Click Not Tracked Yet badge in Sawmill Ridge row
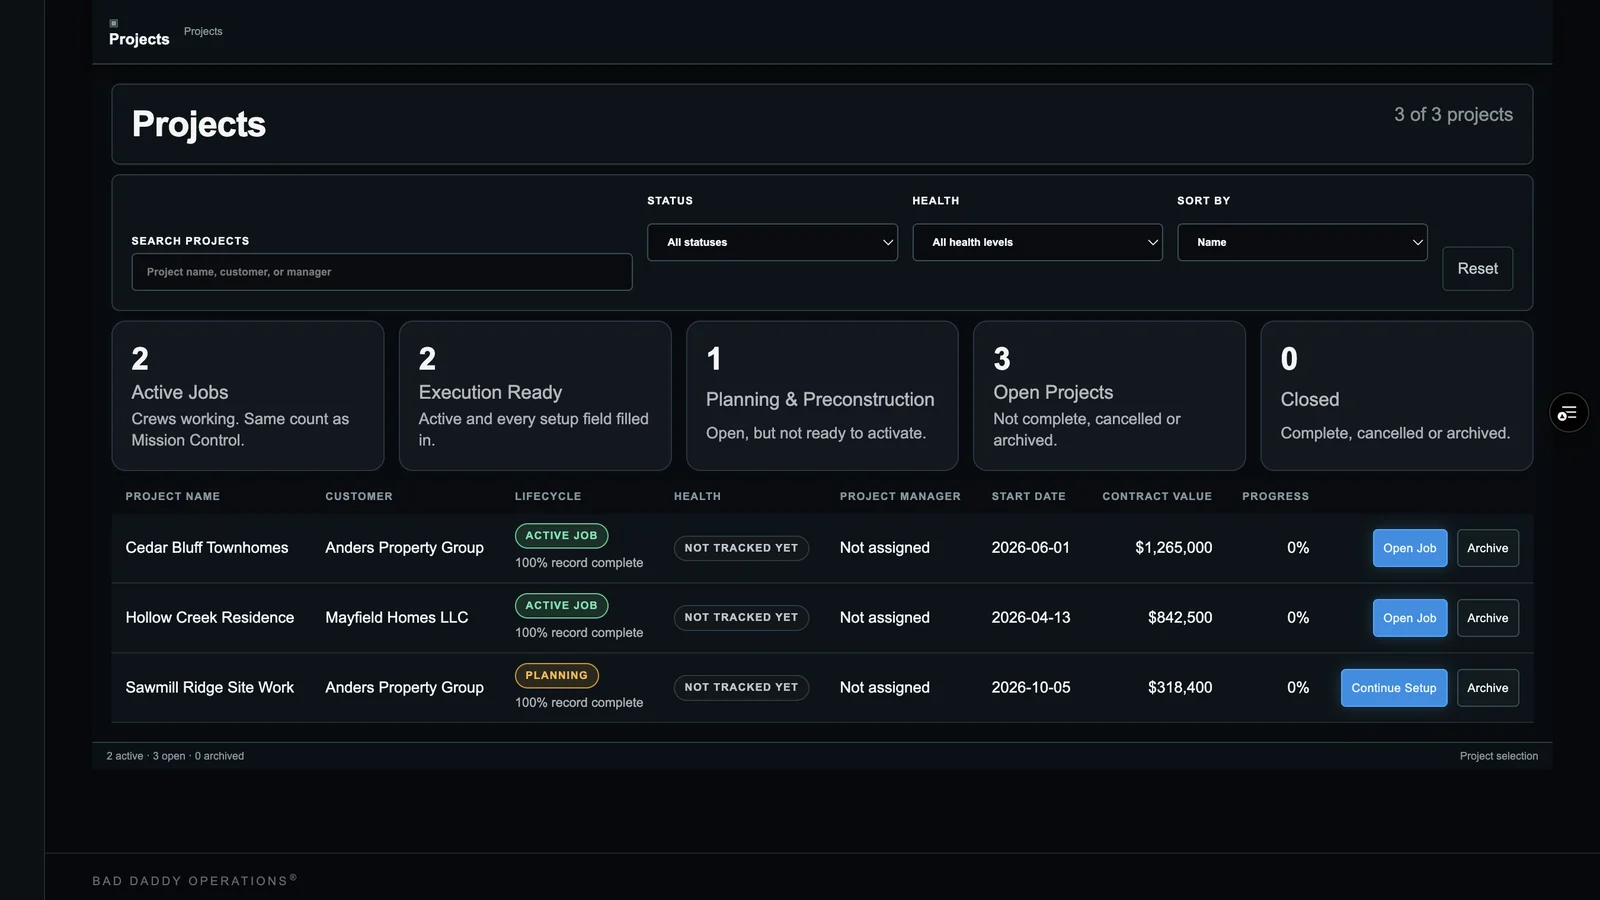The height and width of the screenshot is (900, 1600). pyautogui.click(x=741, y=688)
